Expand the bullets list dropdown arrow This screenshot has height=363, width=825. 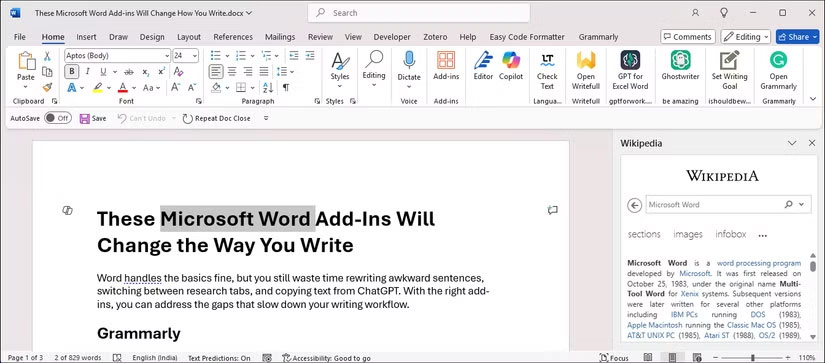pyautogui.click(x=227, y=56)
